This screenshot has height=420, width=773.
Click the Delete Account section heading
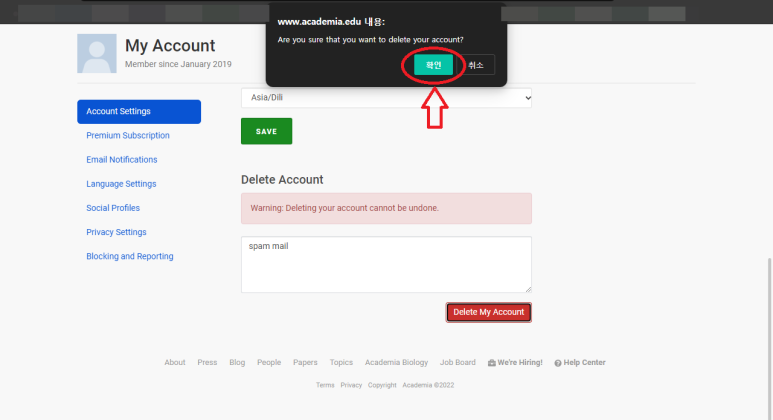pyautogui.click(x=282, y=179)
